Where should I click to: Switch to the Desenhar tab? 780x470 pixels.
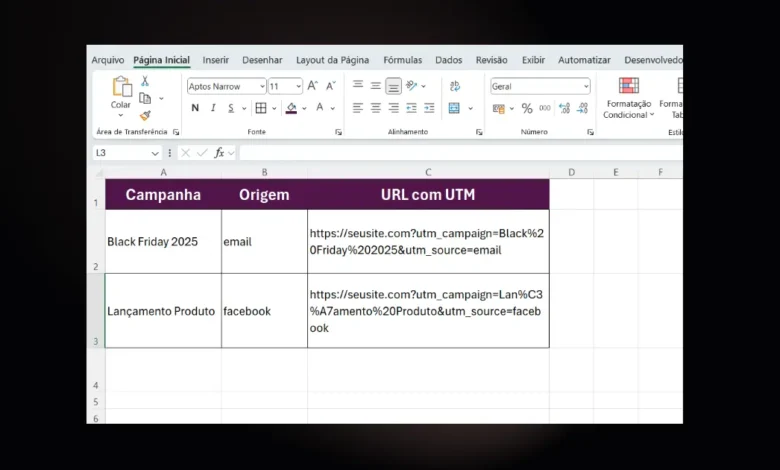tap(262, 60)
